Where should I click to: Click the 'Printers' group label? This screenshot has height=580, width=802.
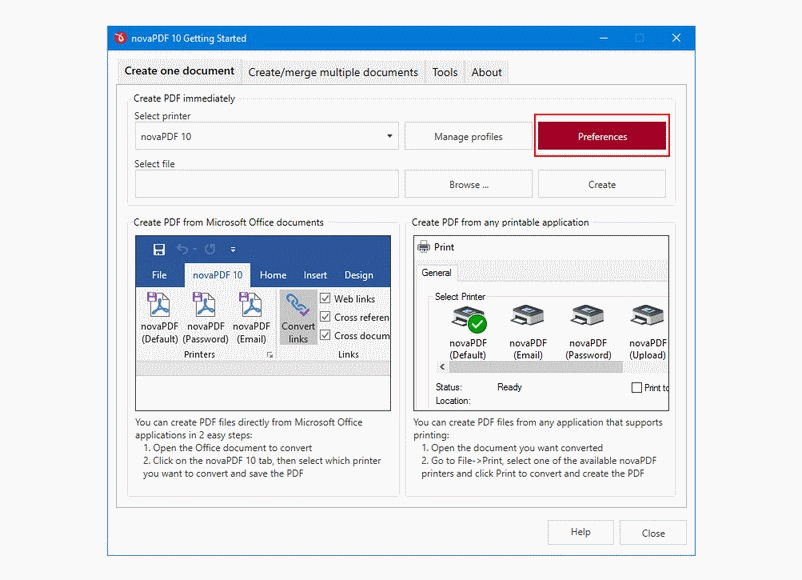pos(199,354)
